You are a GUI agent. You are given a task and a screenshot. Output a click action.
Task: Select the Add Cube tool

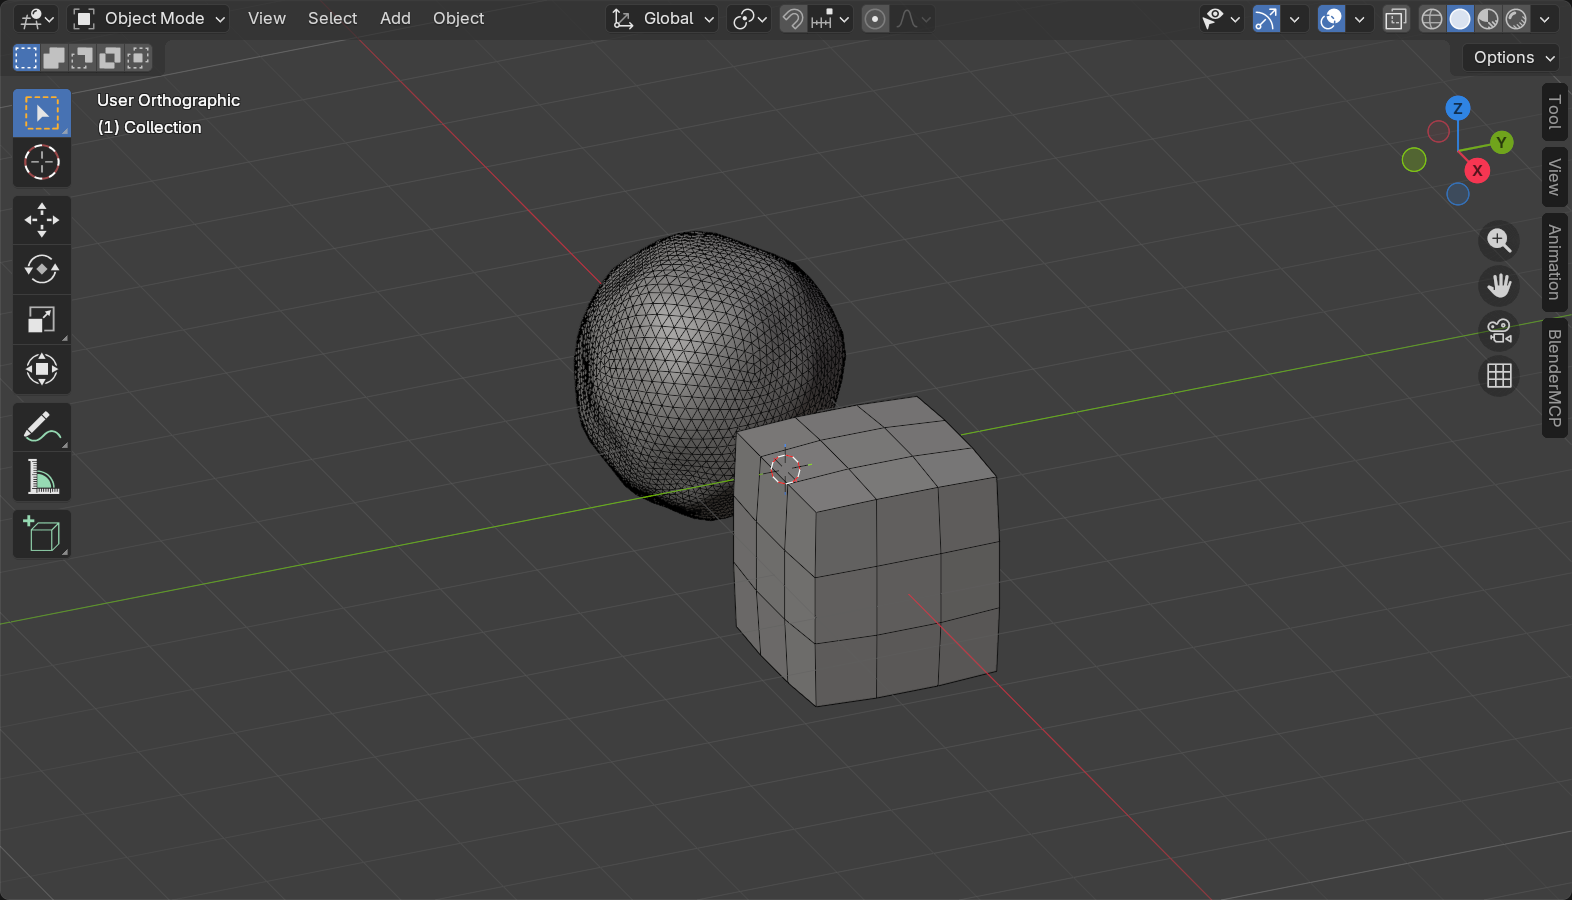tap(42, 534)
